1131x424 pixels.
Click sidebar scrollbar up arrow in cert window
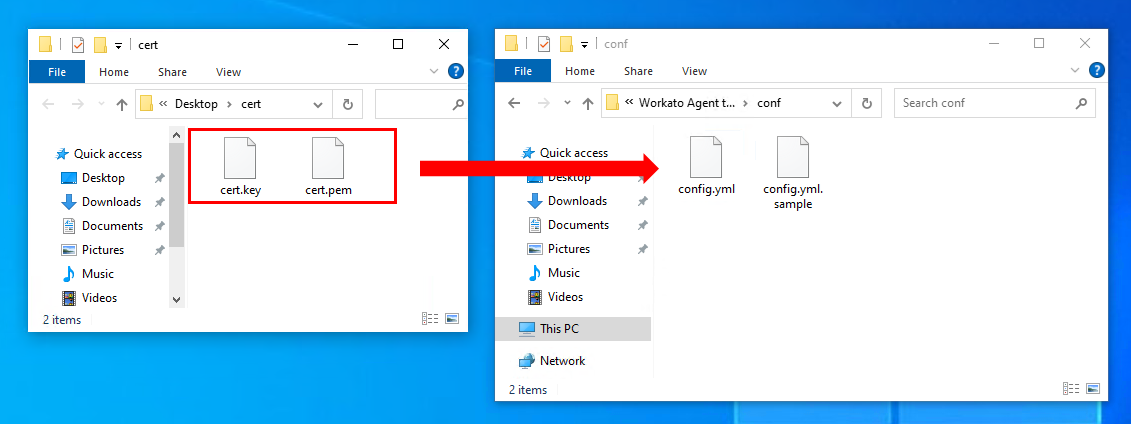click(x=177, y=135)
